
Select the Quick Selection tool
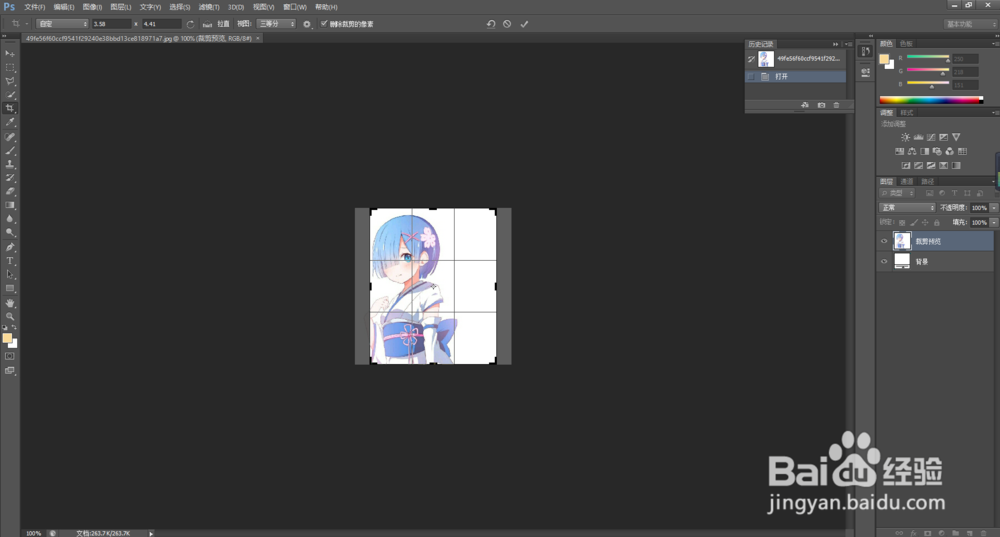coord(10,95)
